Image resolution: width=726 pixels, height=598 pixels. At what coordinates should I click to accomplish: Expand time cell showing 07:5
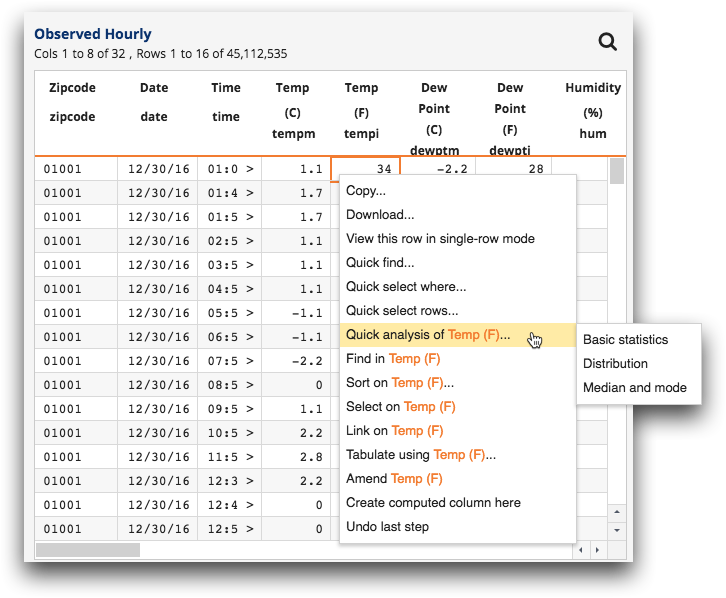coord(250,361)
